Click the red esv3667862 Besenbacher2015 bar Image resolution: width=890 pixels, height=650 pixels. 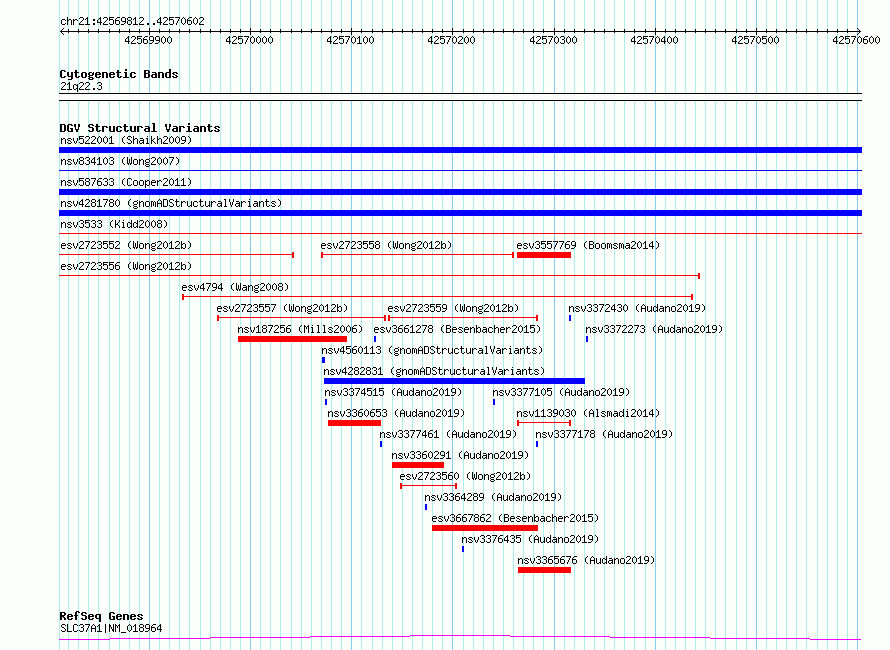[x=485, y=529]
